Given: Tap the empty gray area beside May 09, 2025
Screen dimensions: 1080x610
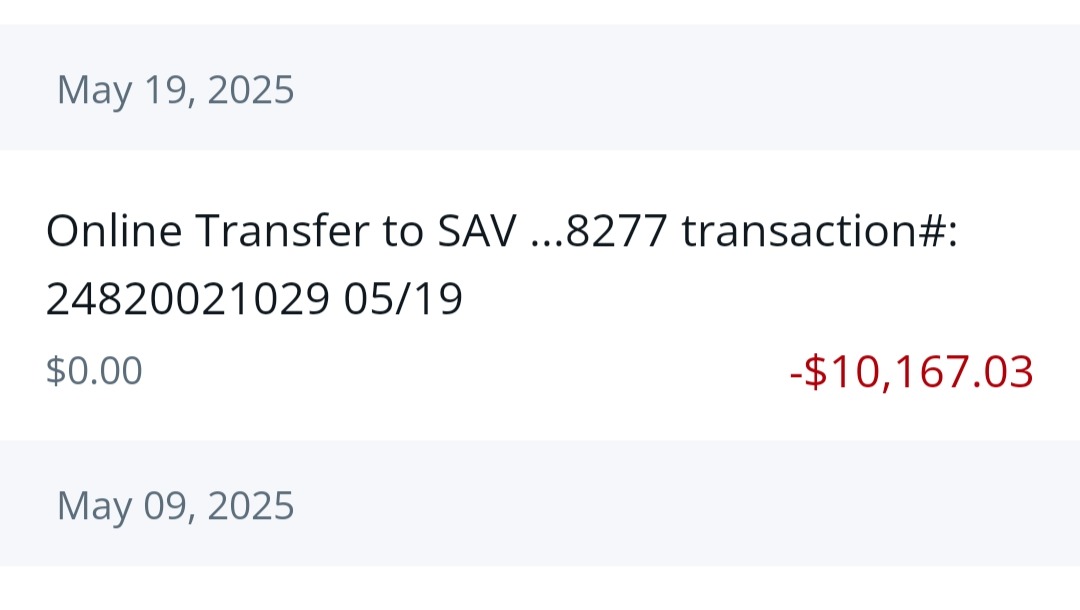Looking at the screenshot, I should (x=700, y=505).
